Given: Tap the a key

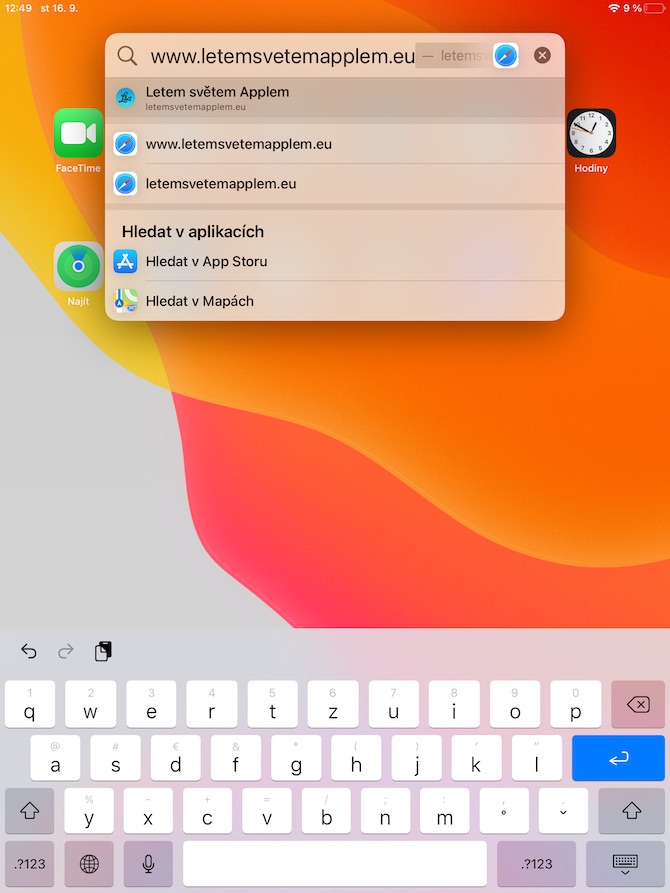Looking at the screenshot, I should [x=55, y=758].
